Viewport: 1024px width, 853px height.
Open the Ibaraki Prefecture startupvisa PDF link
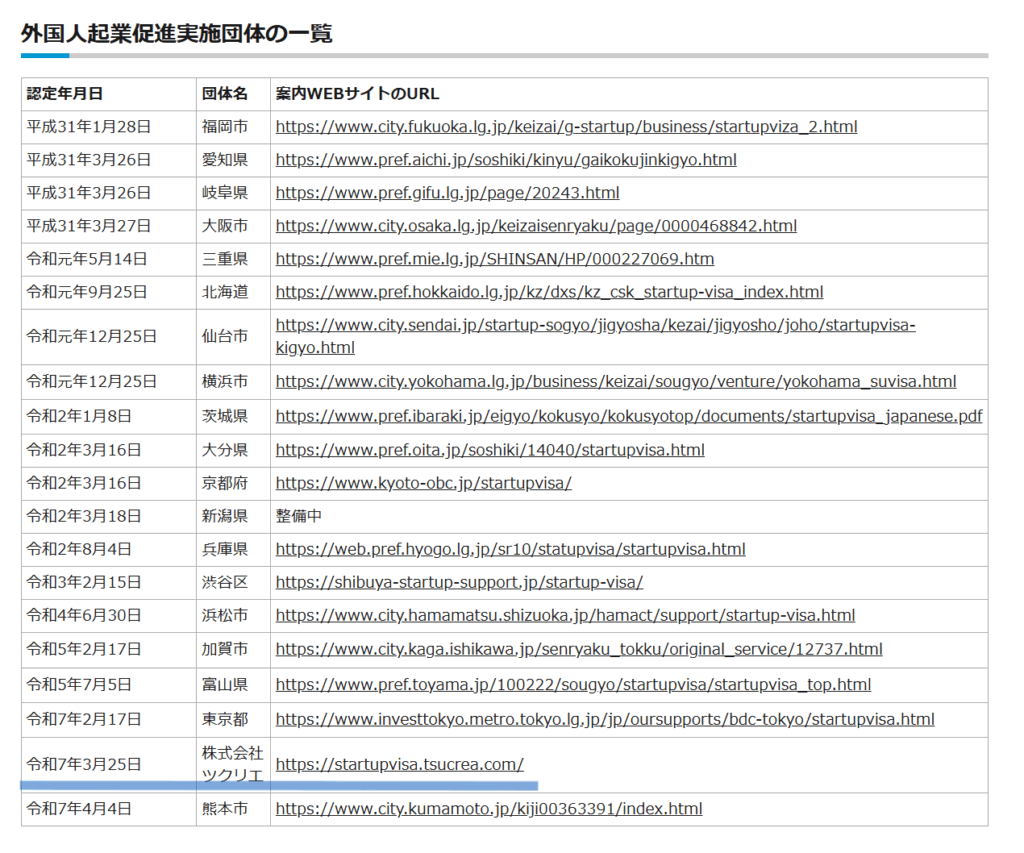(628, 416)
